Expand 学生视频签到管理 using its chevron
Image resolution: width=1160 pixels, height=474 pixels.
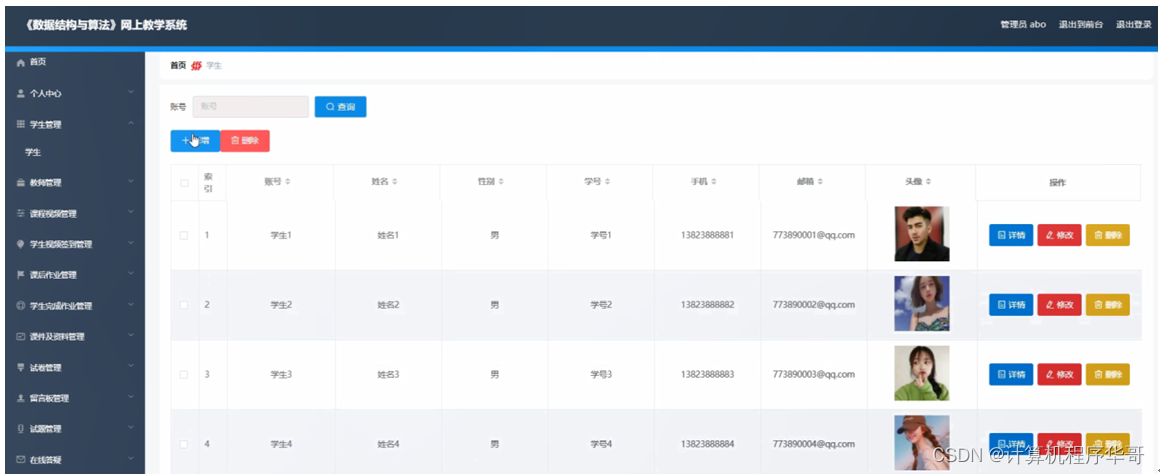click(131, 243)
